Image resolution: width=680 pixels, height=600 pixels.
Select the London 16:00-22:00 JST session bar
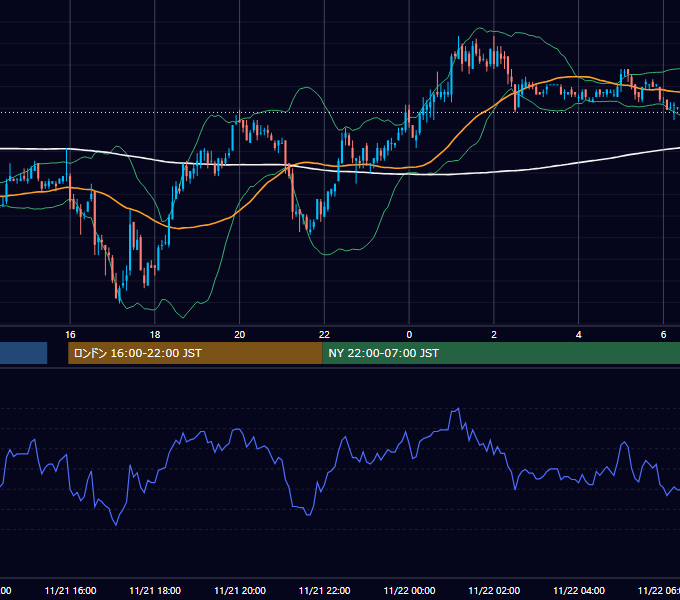[x=195, y=353]
